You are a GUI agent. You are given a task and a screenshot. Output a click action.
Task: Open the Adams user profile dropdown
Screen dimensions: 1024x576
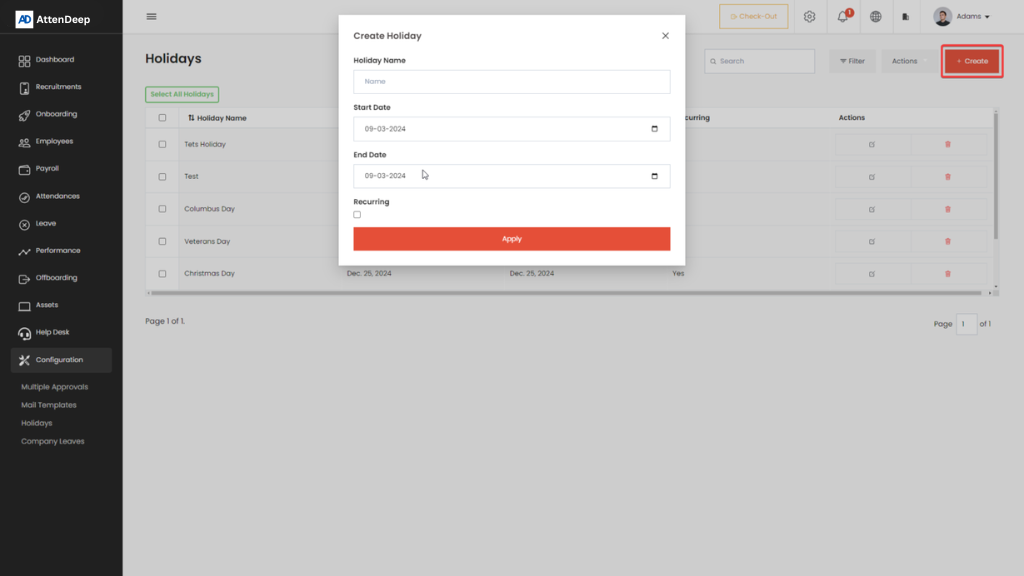(x=961, y=17)
